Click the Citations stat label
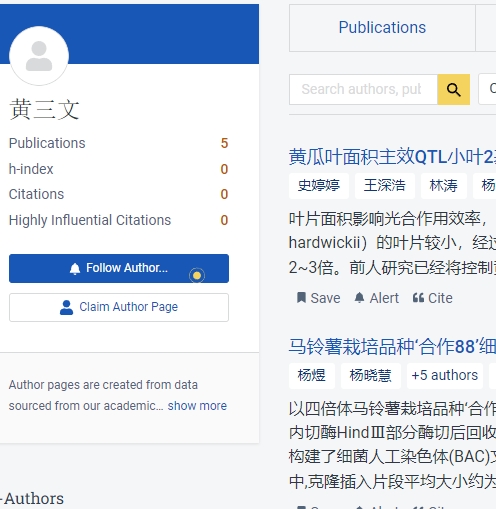This screenshot has height=509, width=496. [x=36, y=194]
